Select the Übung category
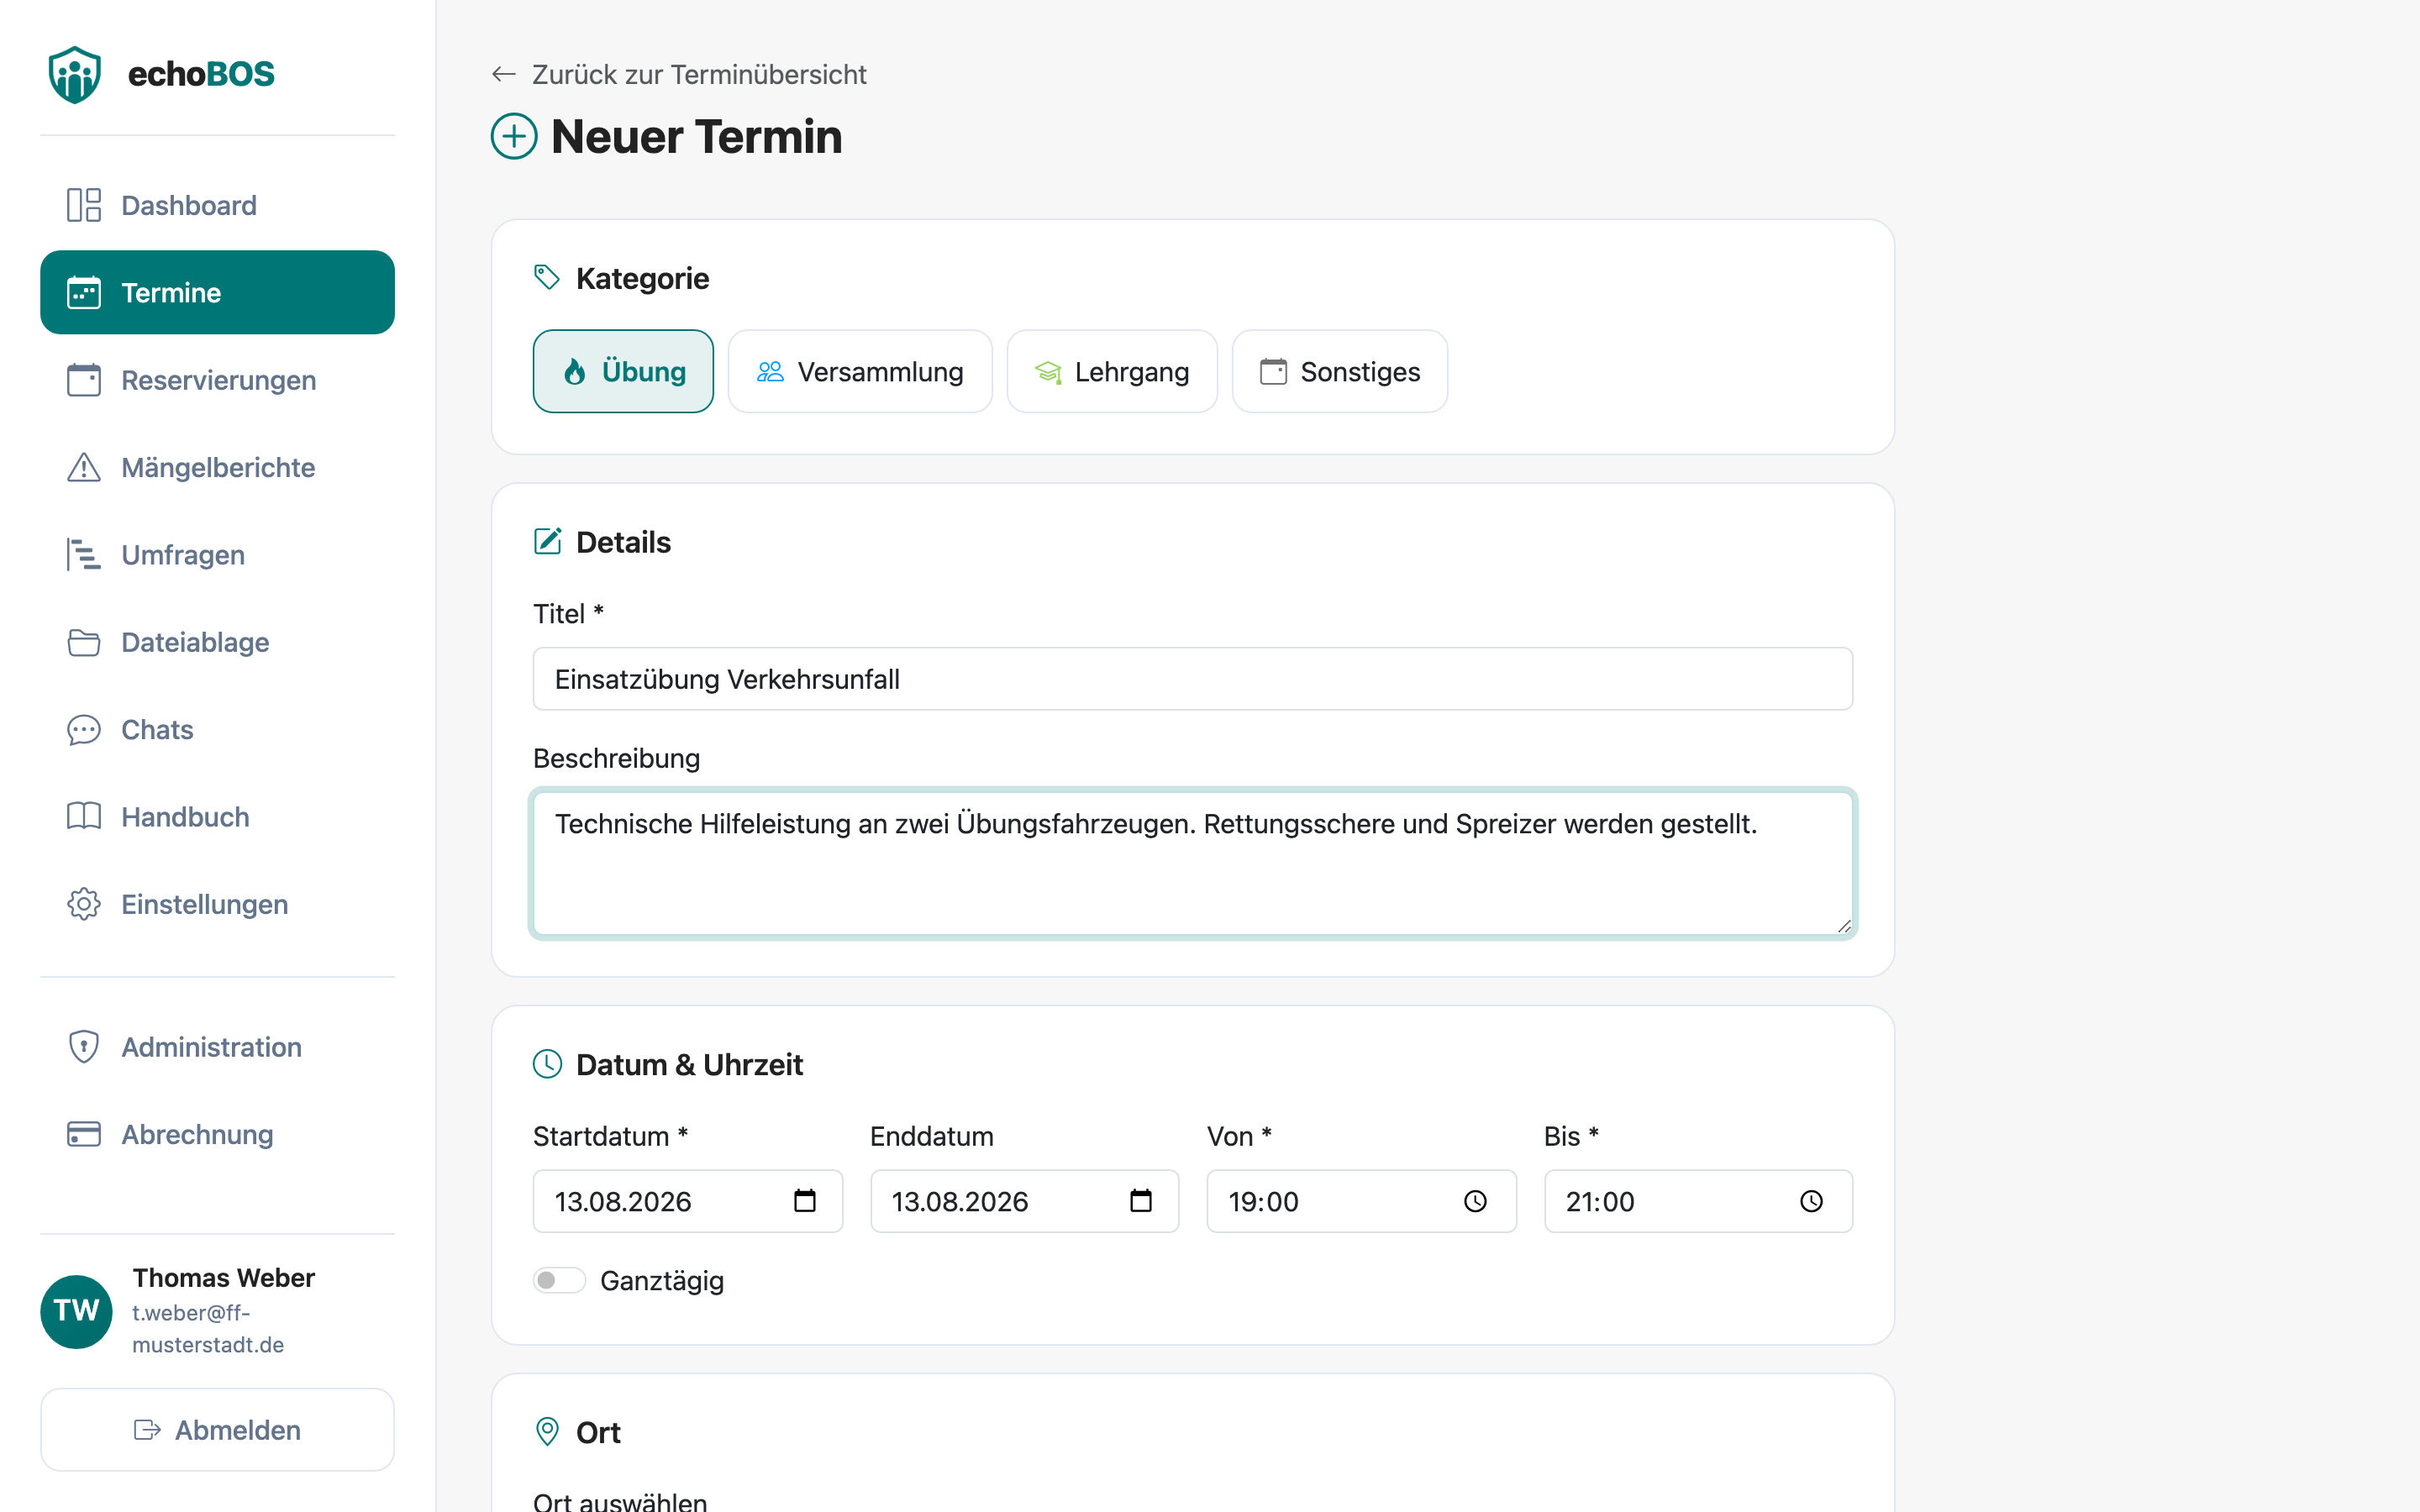2420x1512 pixels. [623, 371]
